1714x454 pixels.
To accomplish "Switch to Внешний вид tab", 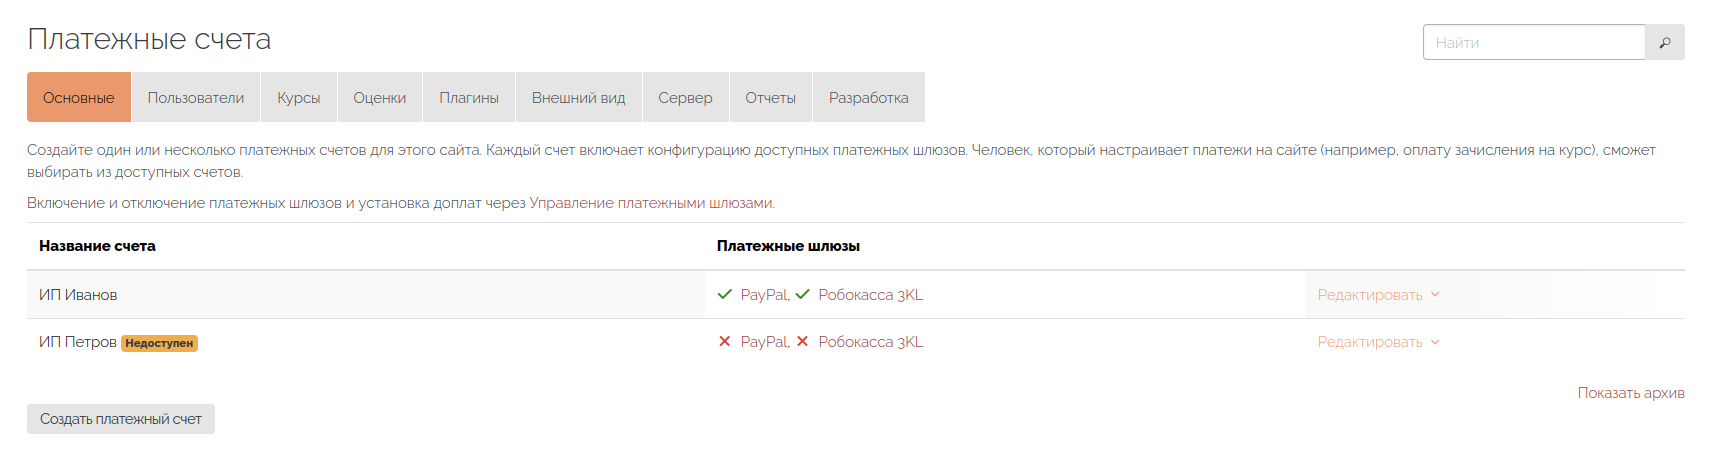I will tap(578, 98).
